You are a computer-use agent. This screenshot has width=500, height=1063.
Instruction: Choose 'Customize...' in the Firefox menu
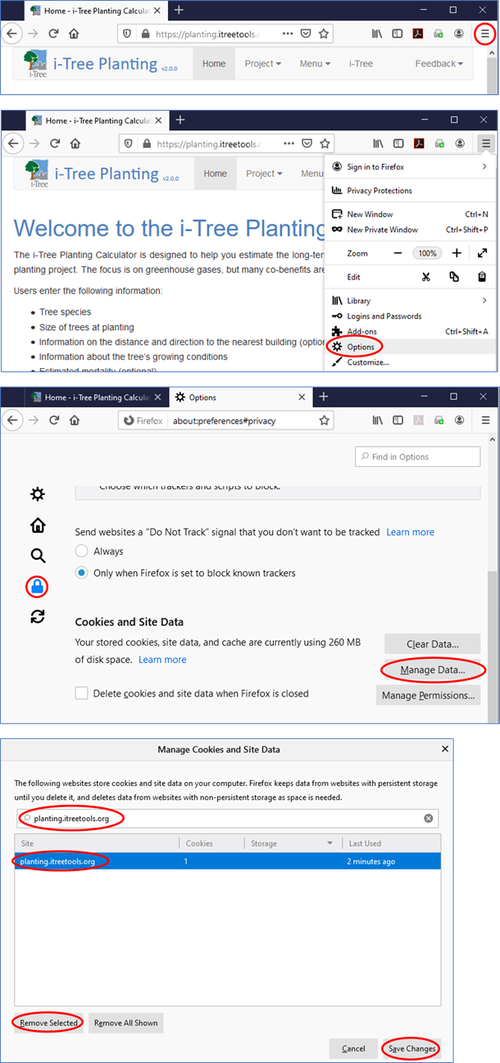pos(368,363)
